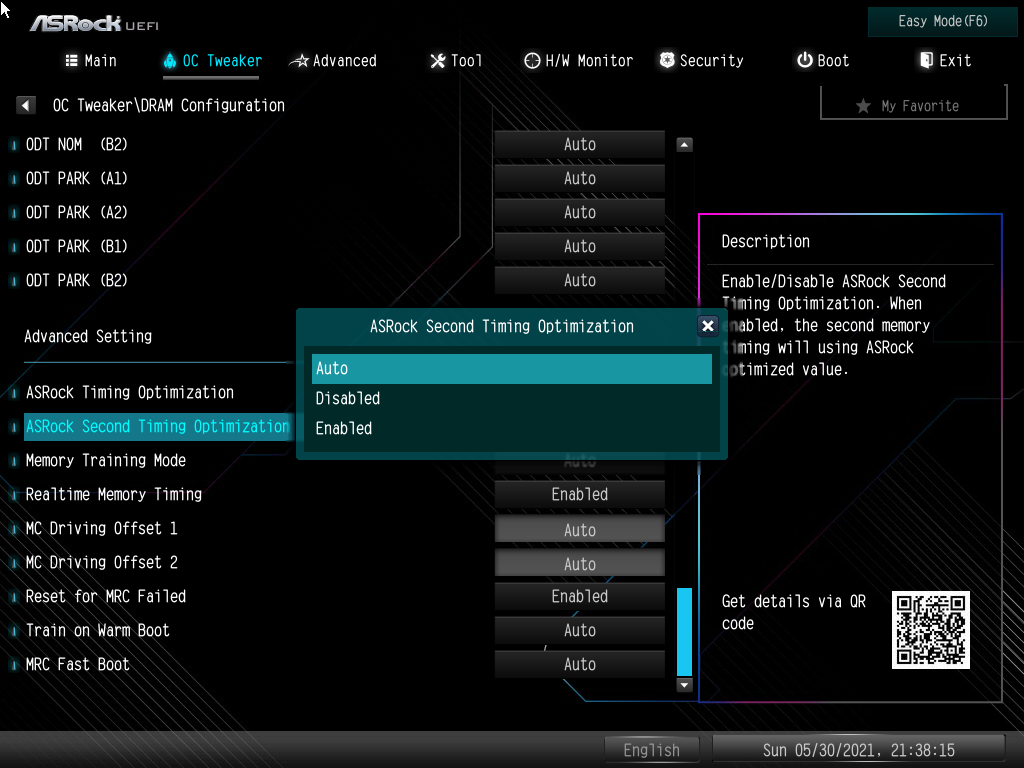Click the Exit door icon
1024x768 pixels.
click(926, 60)
